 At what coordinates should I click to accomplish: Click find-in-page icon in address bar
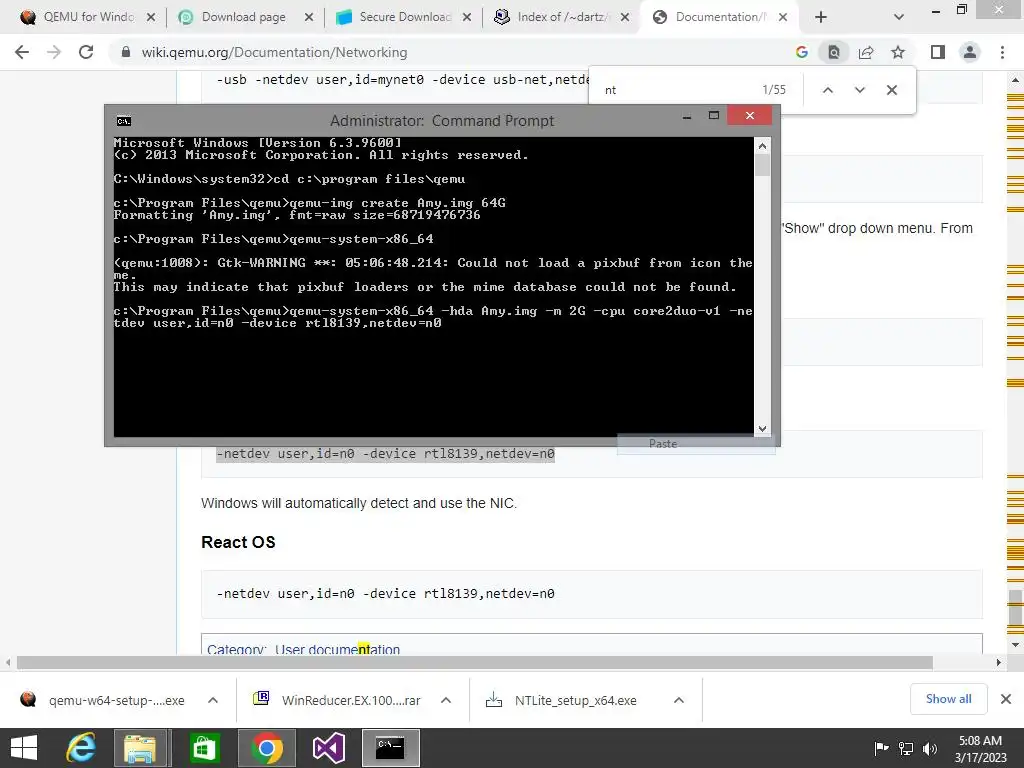[x=834, y=52]
